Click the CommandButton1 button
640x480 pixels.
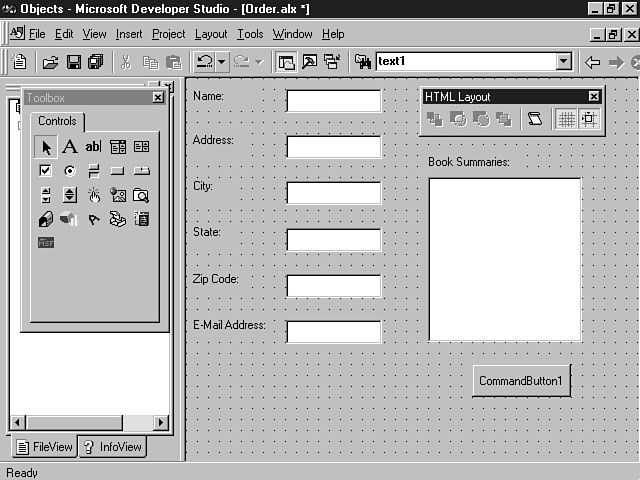click(521, 381)
